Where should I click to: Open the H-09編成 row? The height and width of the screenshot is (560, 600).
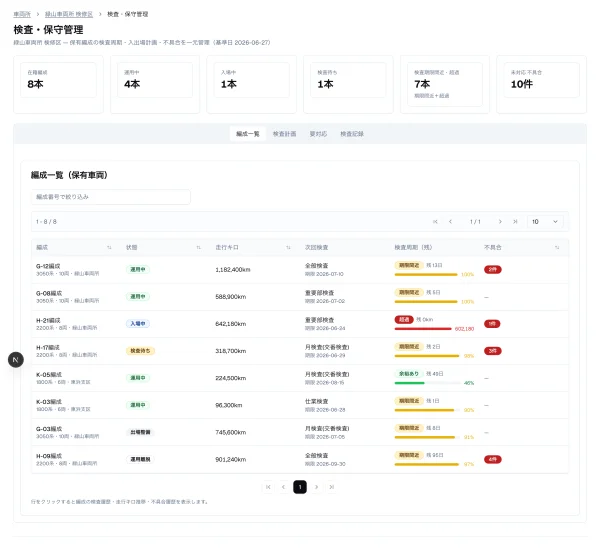300,459
